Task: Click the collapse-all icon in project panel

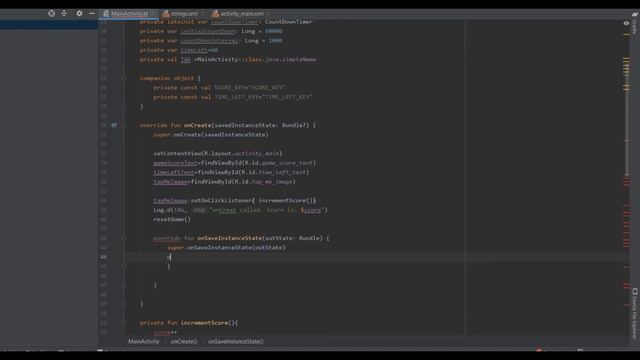Action: tap(64, 13)
